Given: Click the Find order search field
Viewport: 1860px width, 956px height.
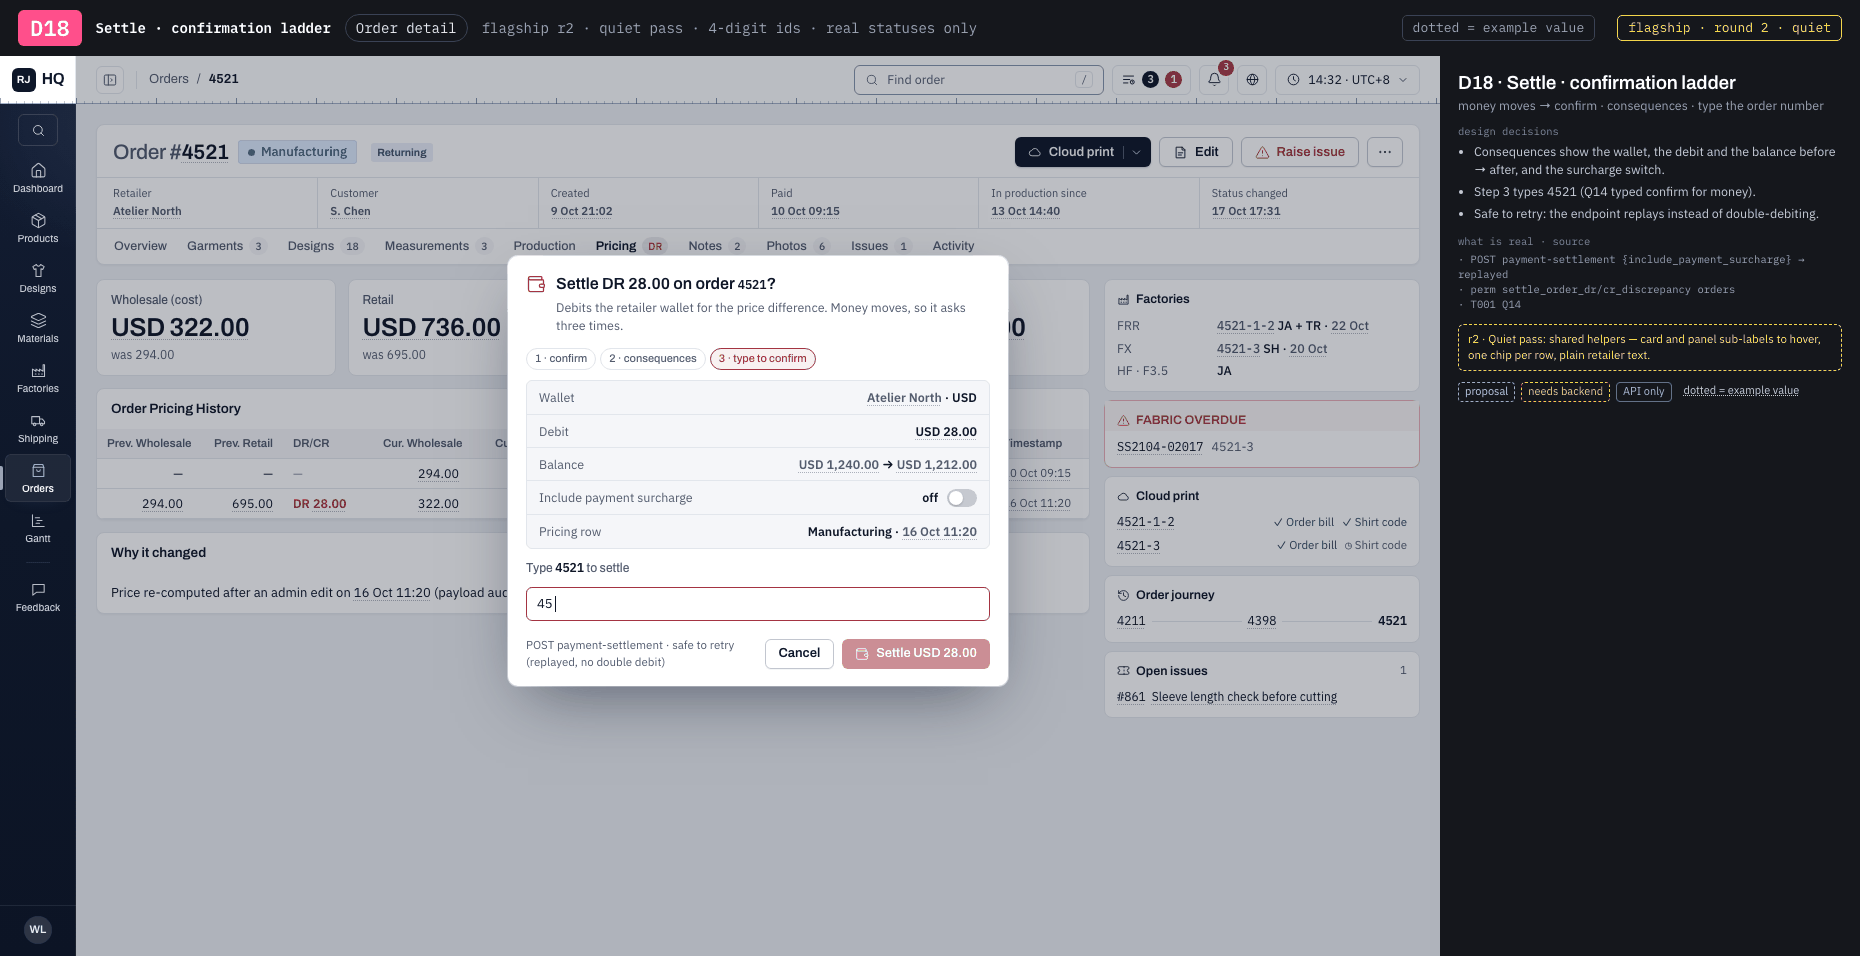Looking at the screenshot, I should pyautogui.click(x=979, y=80).
